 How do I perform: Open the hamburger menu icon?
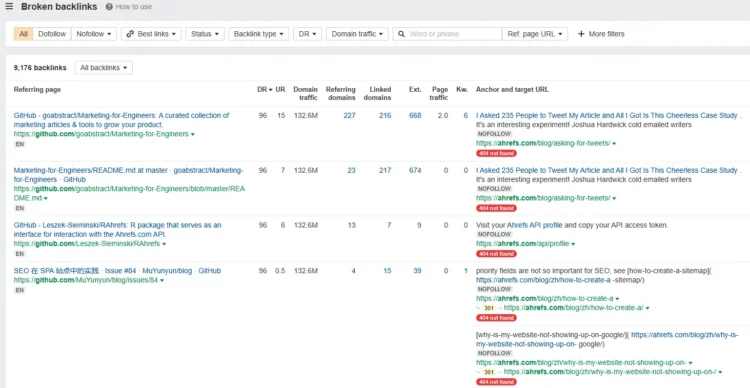(9, 7)
